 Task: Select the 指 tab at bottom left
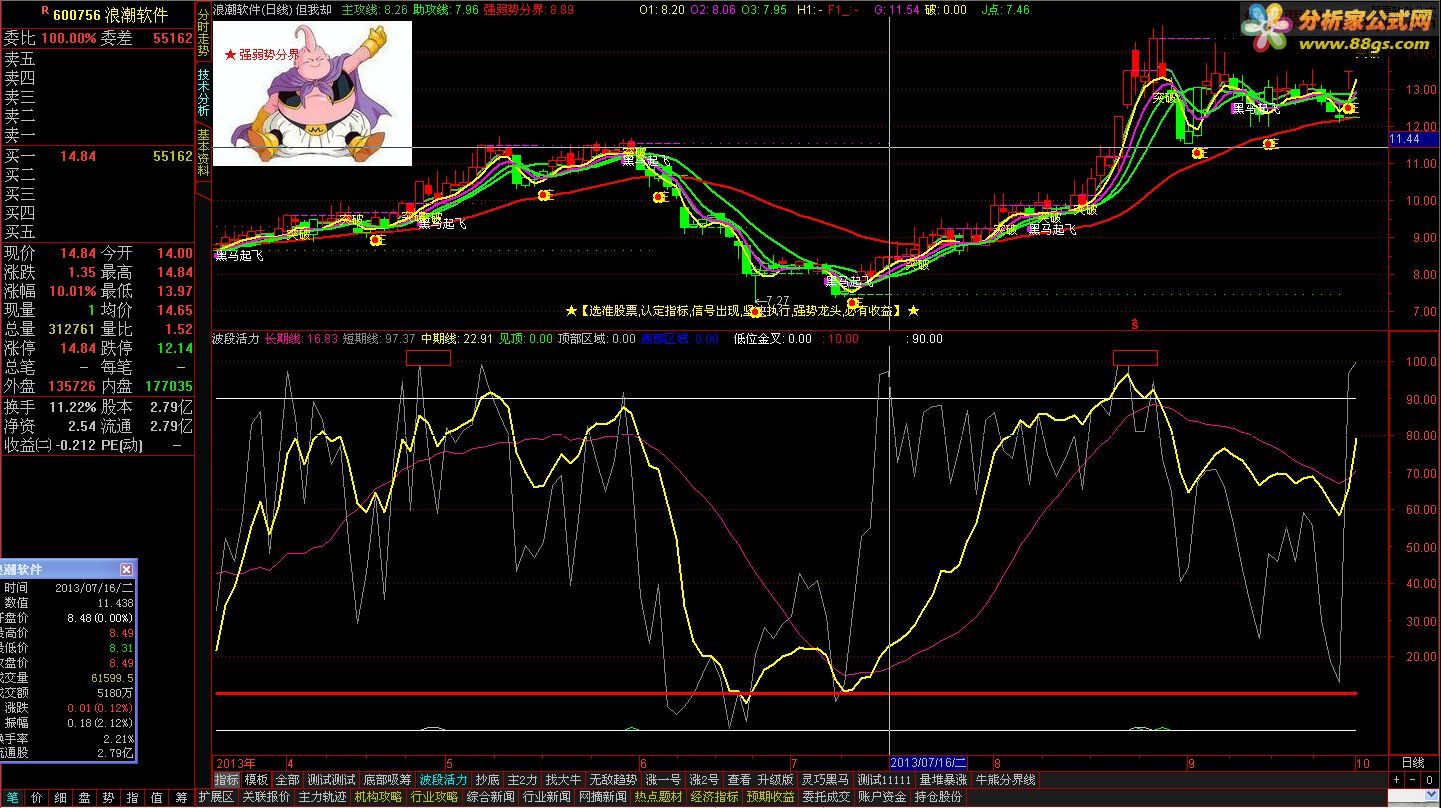click(132, 797)
